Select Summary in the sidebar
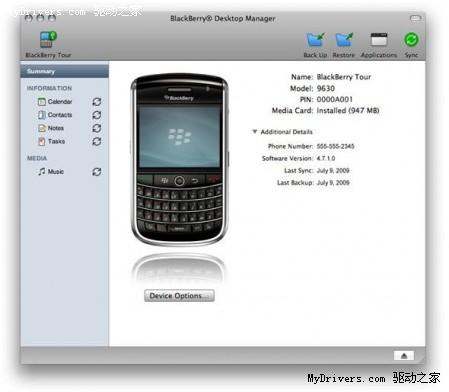 pyautogui.click(x=64, y=71)
